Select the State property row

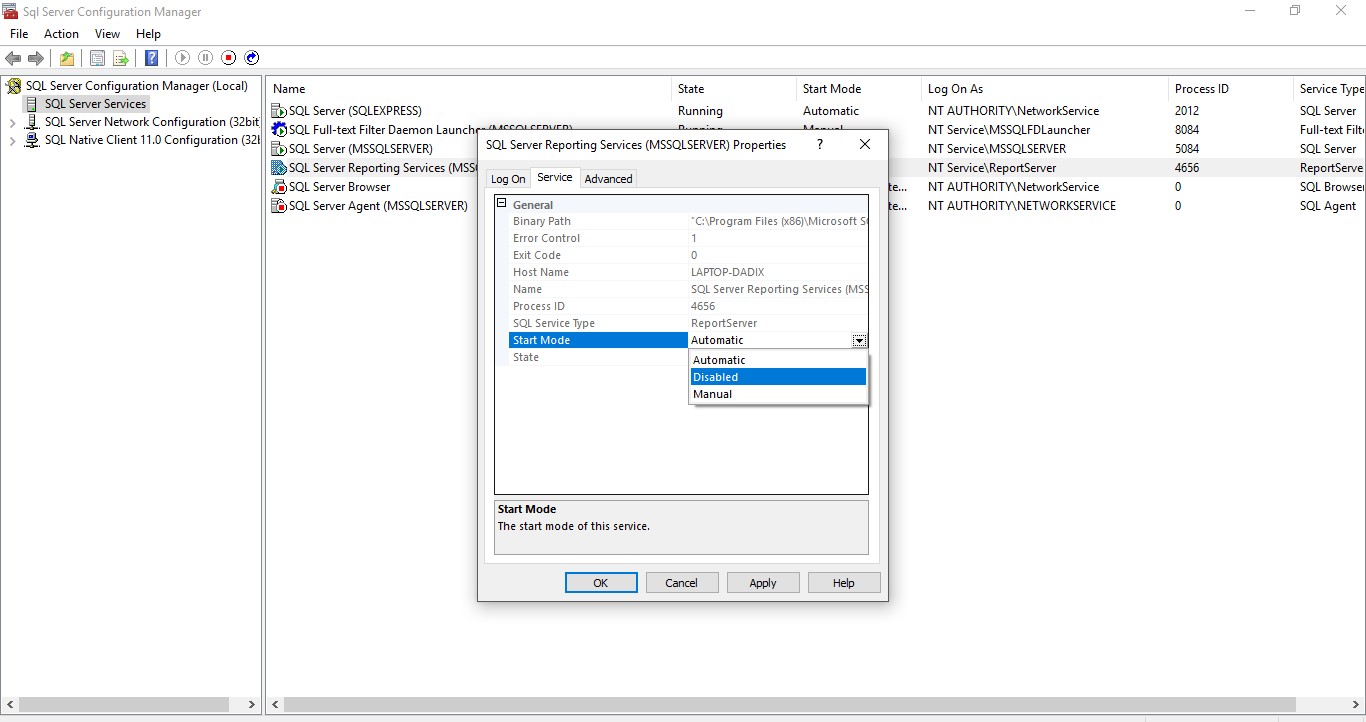(598, 357)
